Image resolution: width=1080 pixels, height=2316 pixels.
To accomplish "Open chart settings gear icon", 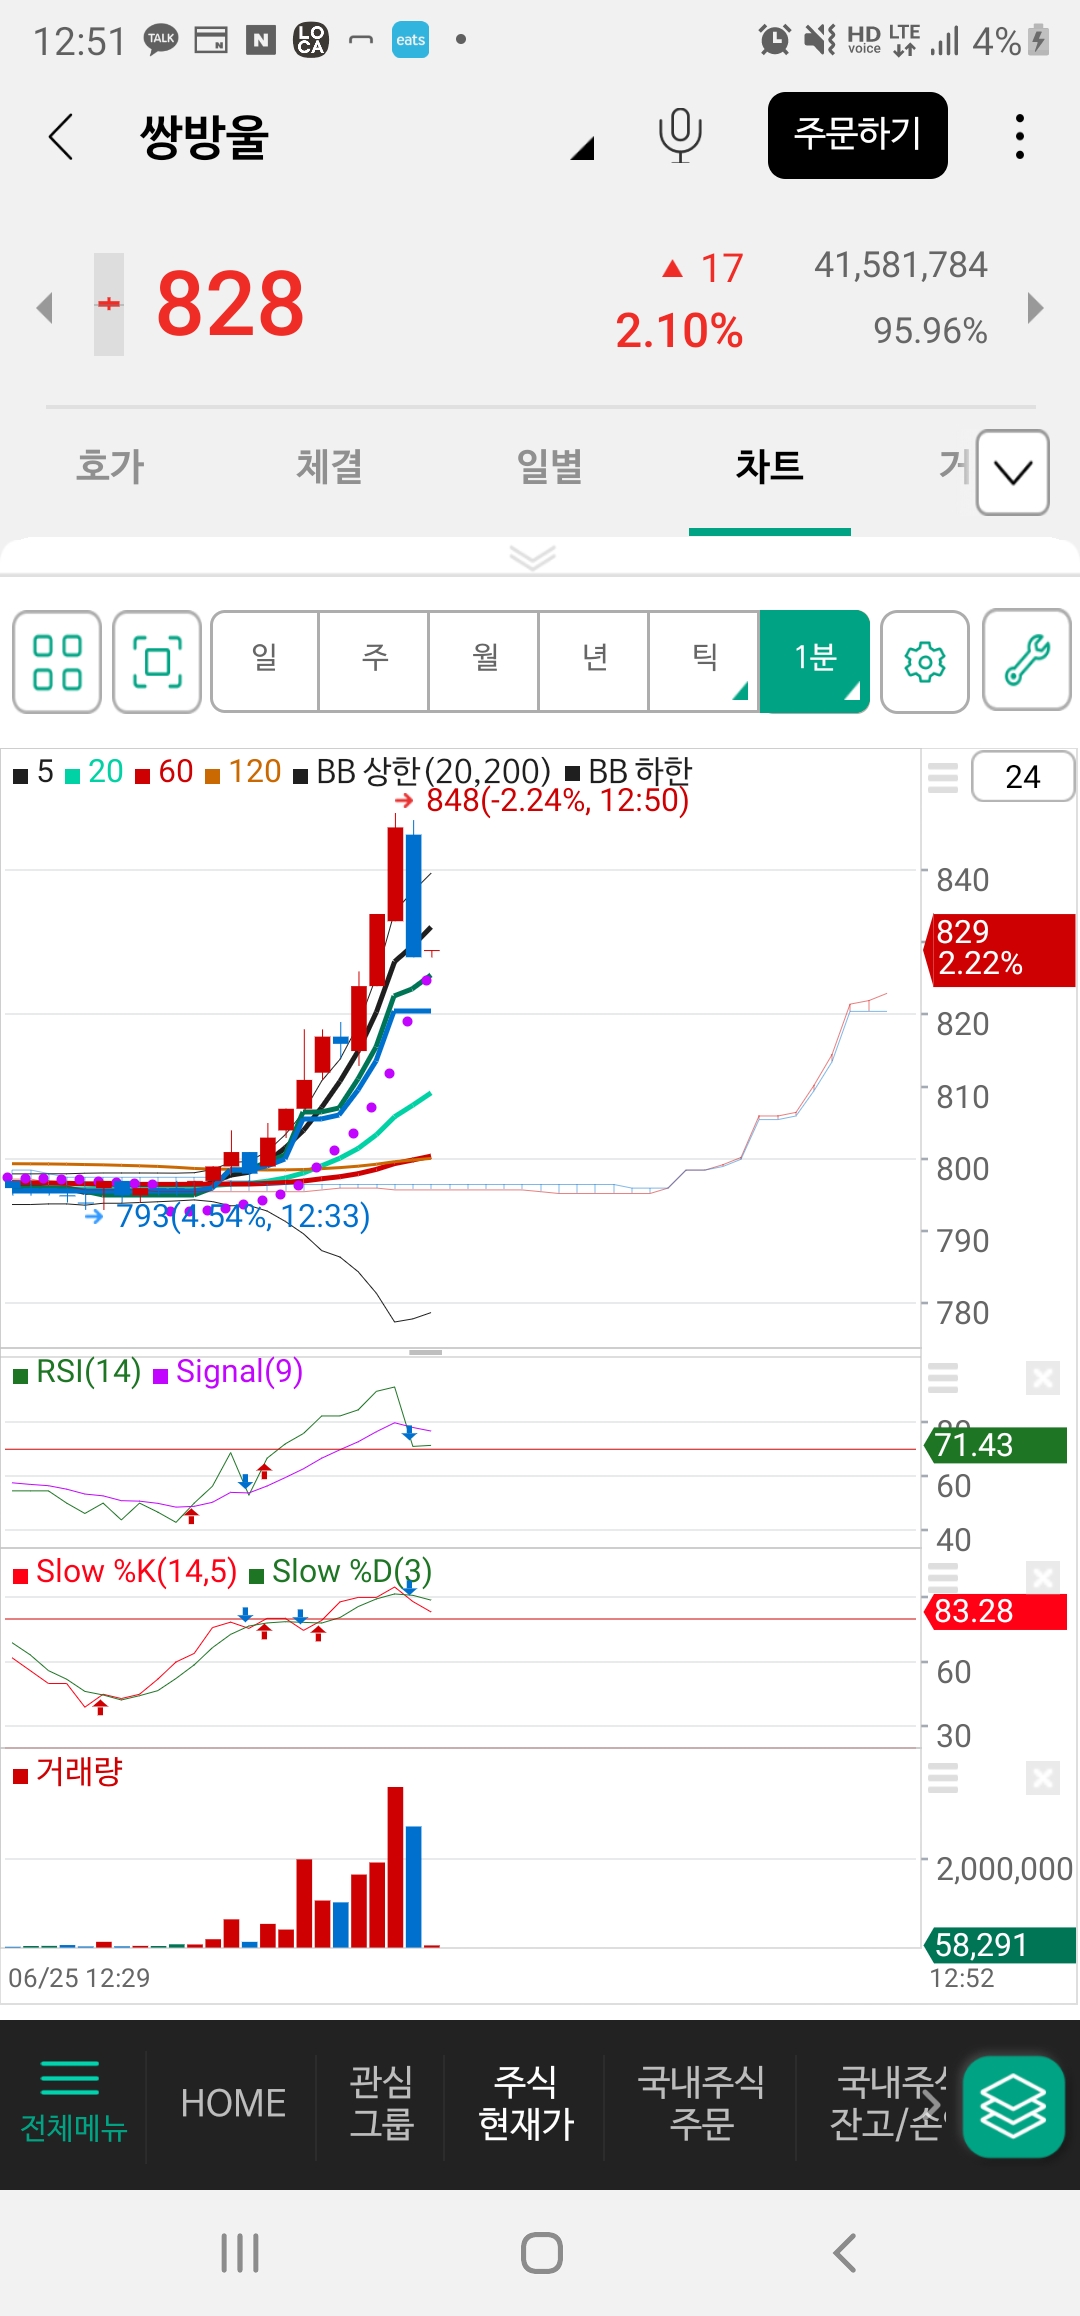I will 925,662.
